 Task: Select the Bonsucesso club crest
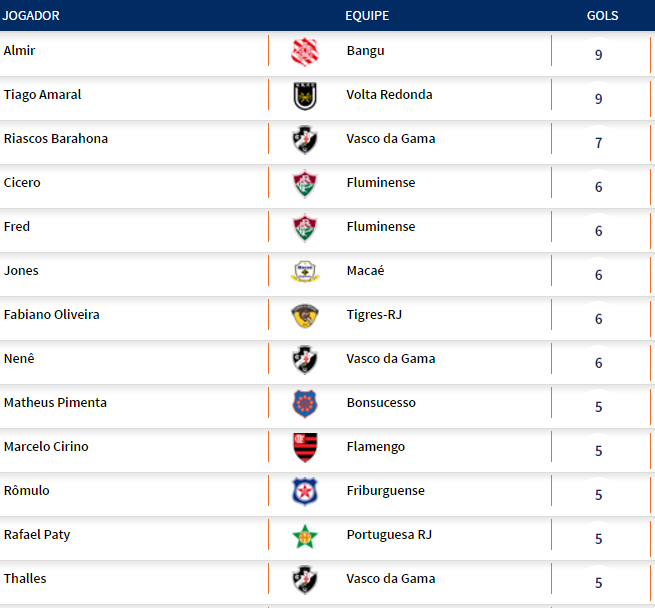pos(304,403)
